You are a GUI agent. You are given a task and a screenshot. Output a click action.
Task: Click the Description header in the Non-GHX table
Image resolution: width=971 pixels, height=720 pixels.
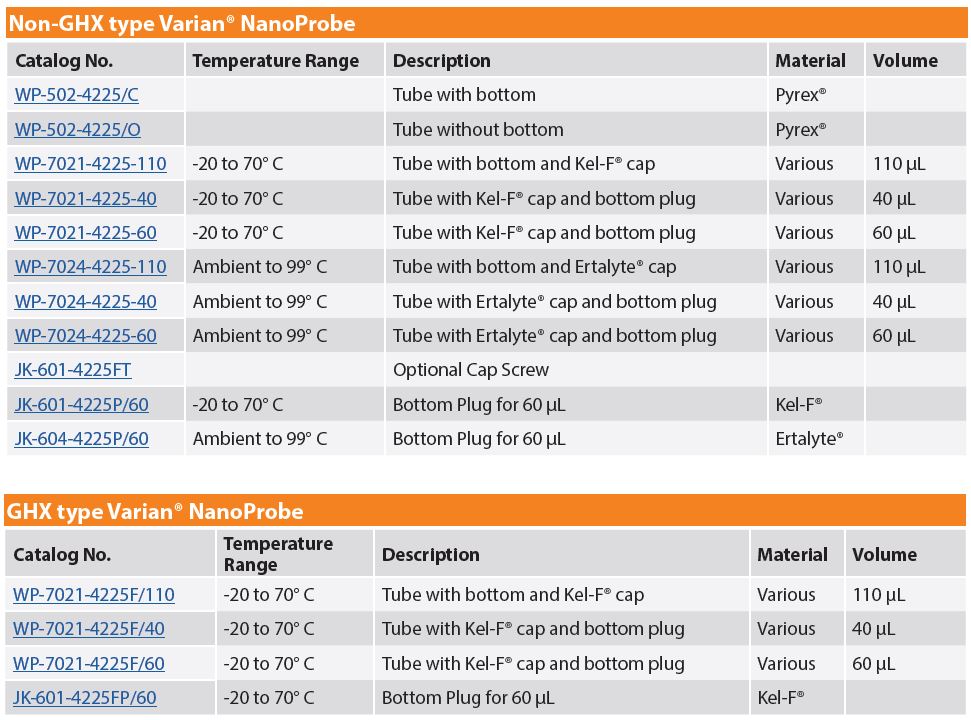[x=442, y=61]
